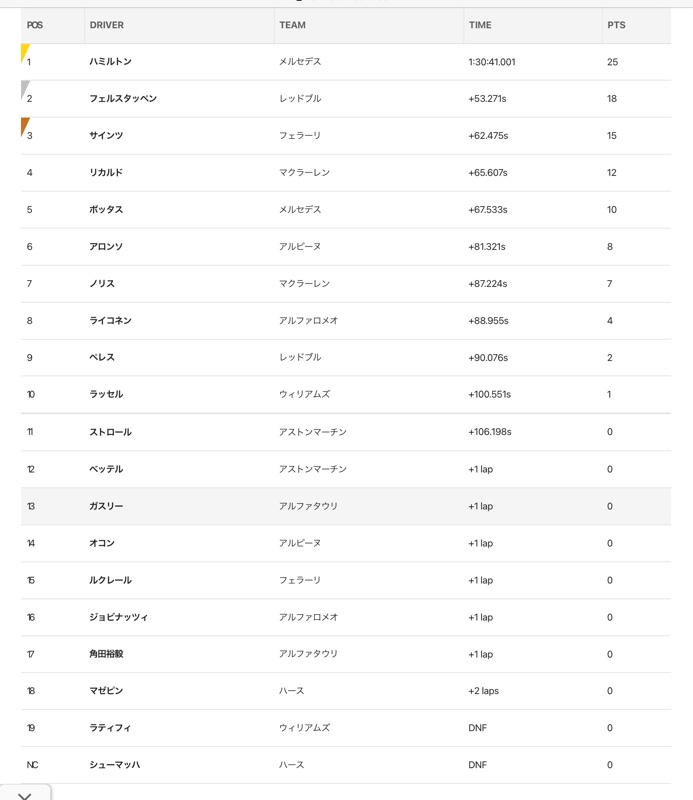Click team マクラーレン in リカルド row
The height and width of the screenshot is (800, 693).
[304, 172]
